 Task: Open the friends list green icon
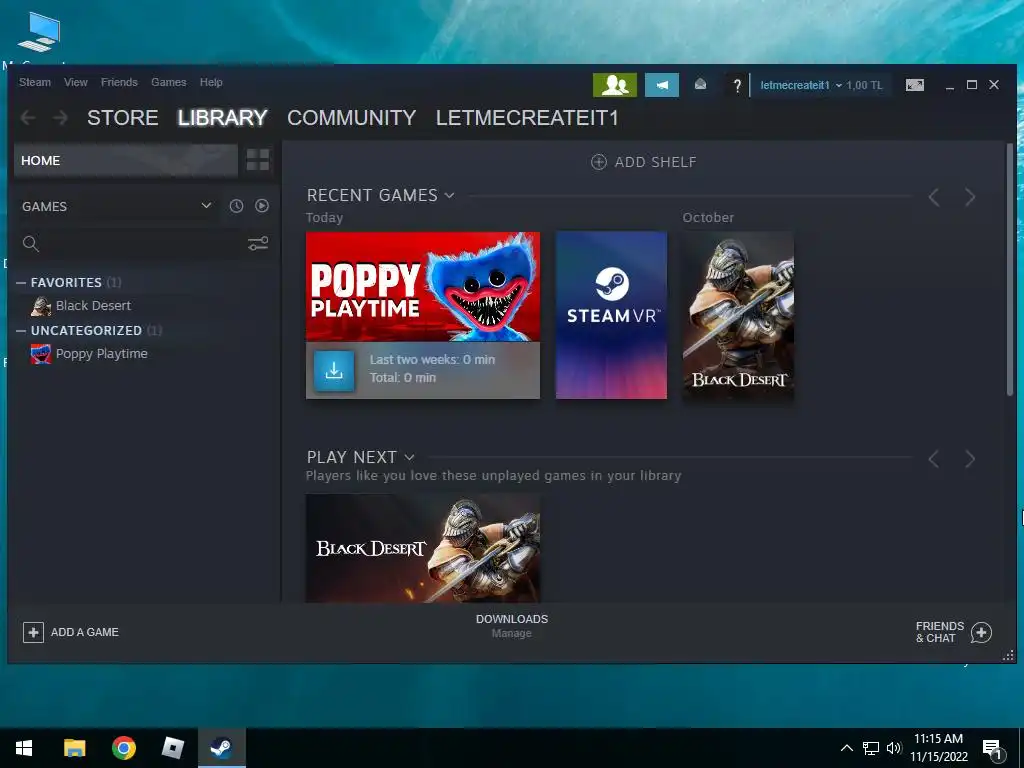coord(615,85)
